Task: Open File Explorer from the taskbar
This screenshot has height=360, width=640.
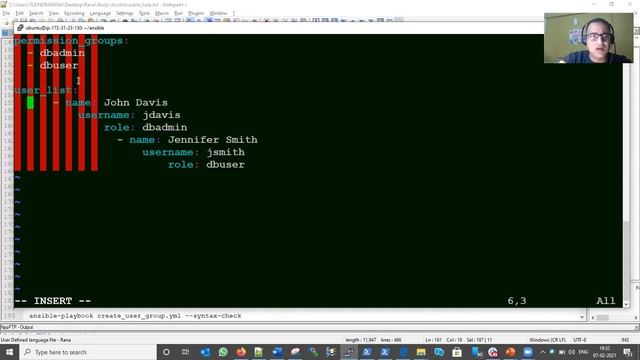Action: (x=421, y=352)
